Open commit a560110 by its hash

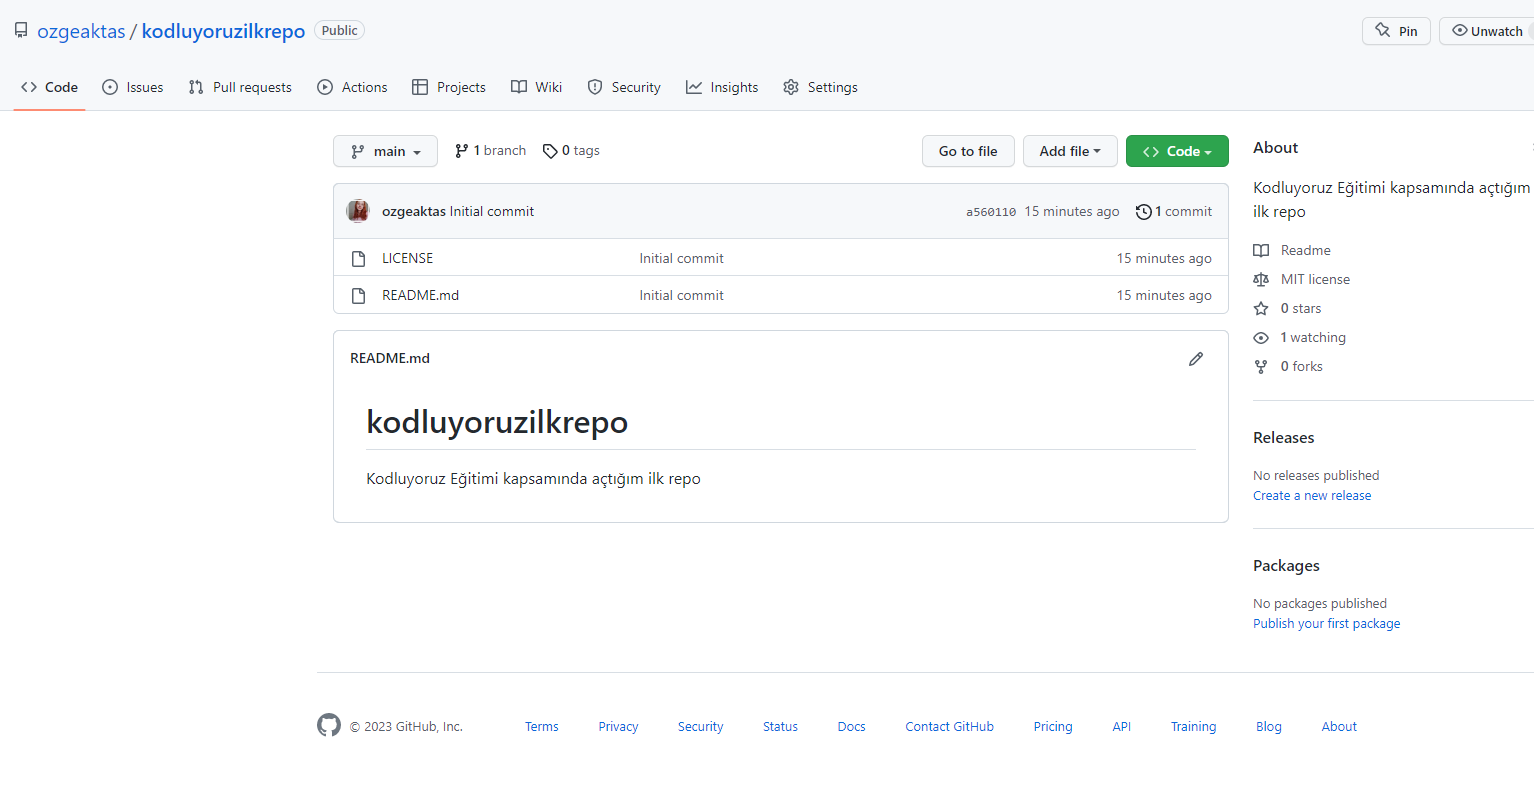pos(990,211)
